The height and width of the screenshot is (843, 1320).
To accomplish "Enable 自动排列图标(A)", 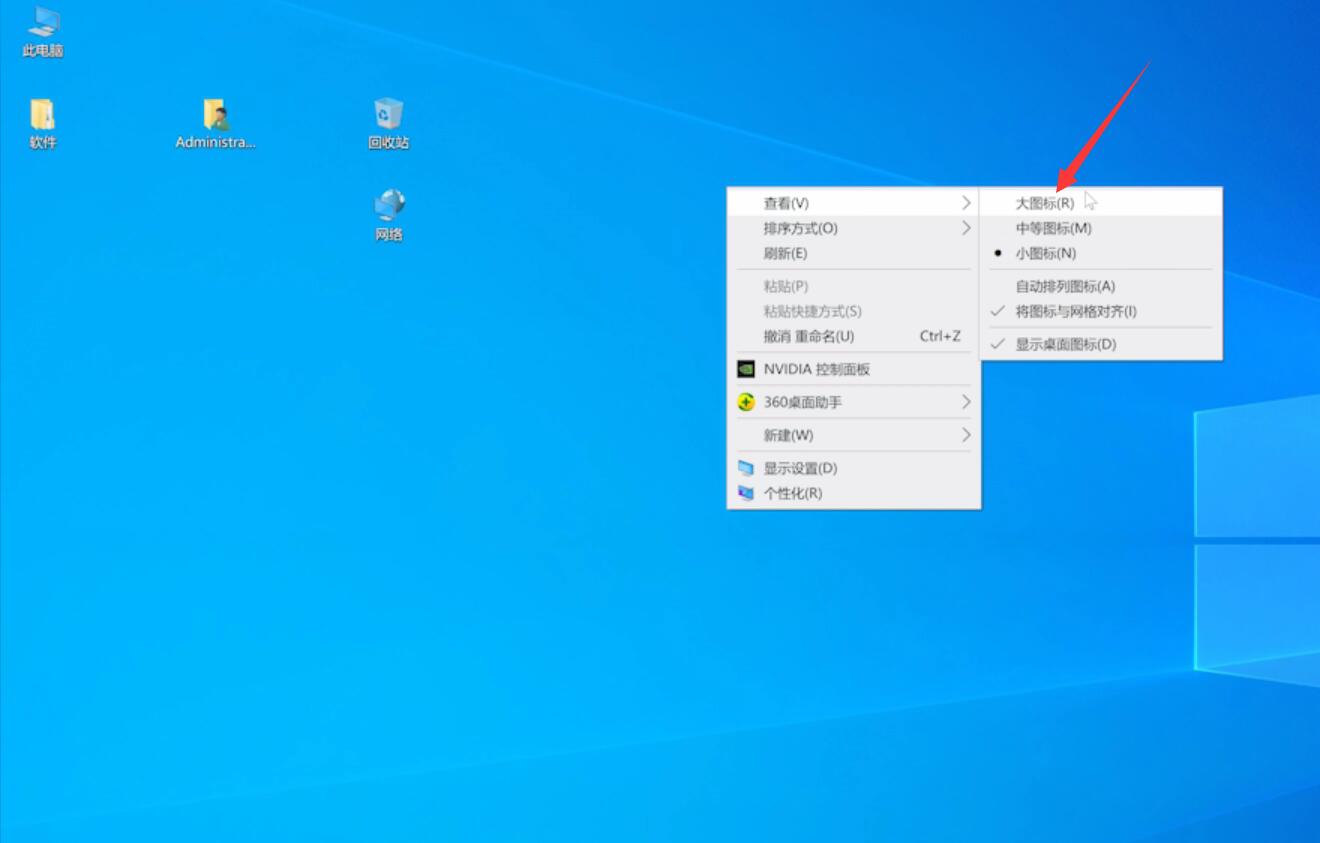I will [x=1100, y=286].
